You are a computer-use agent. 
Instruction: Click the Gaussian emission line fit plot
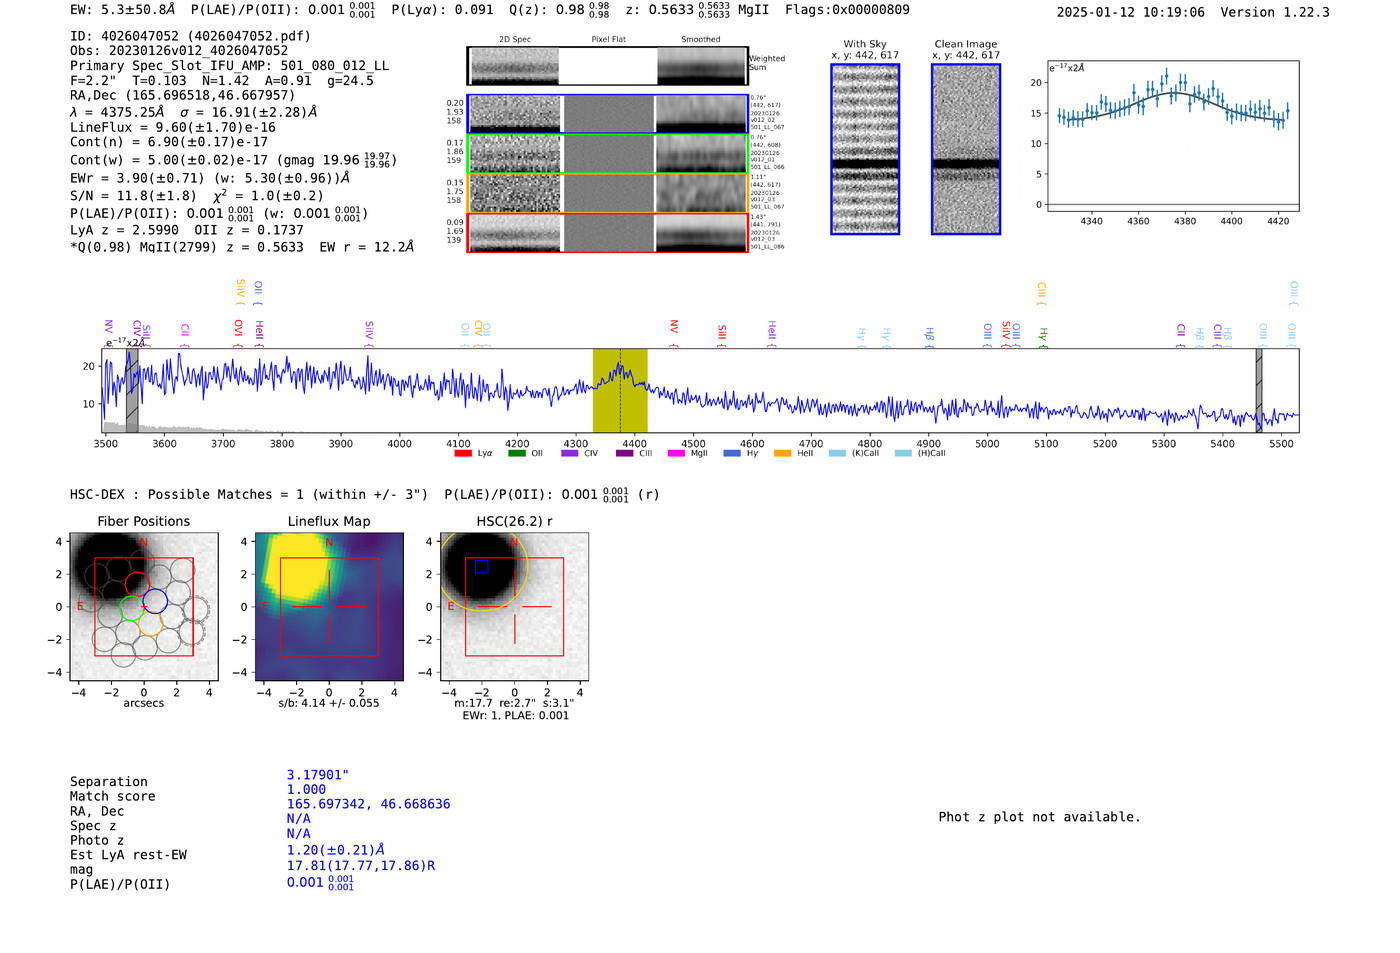[1172, 136]
